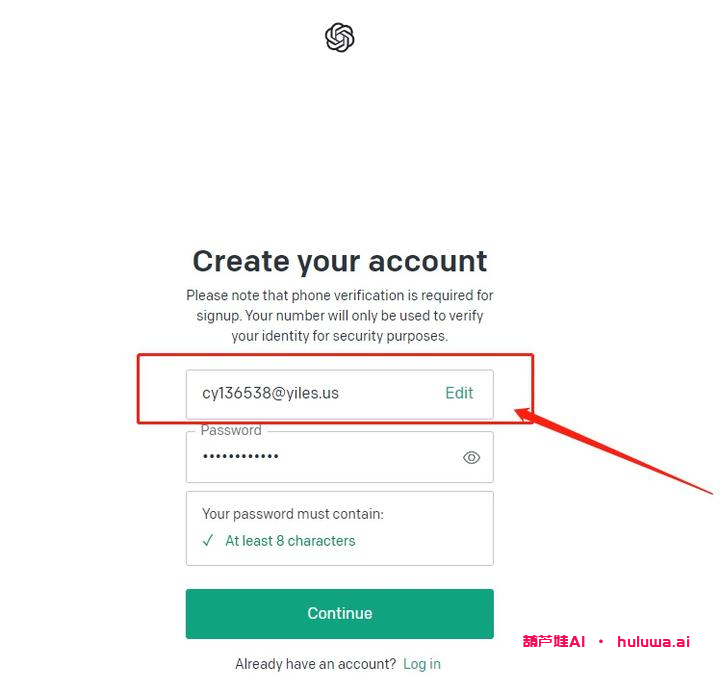Click the phone verification notice paragraph
The height and width of the screenshot is (677, 720).
[x=340, y=316]
